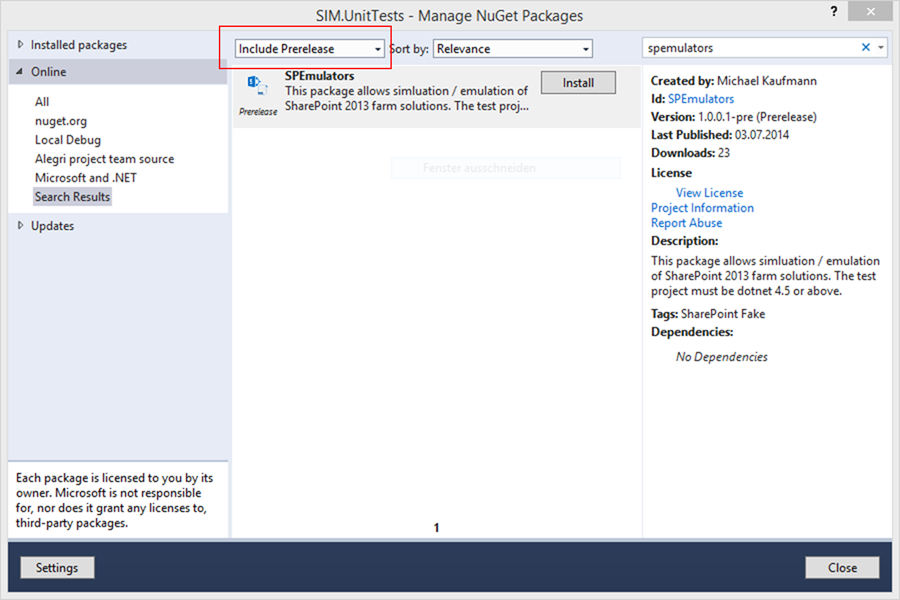The width and height of the screenshot is (900, 600).
Task: Open the Include Prerelease dropdown
Action: tap(310, 49)
